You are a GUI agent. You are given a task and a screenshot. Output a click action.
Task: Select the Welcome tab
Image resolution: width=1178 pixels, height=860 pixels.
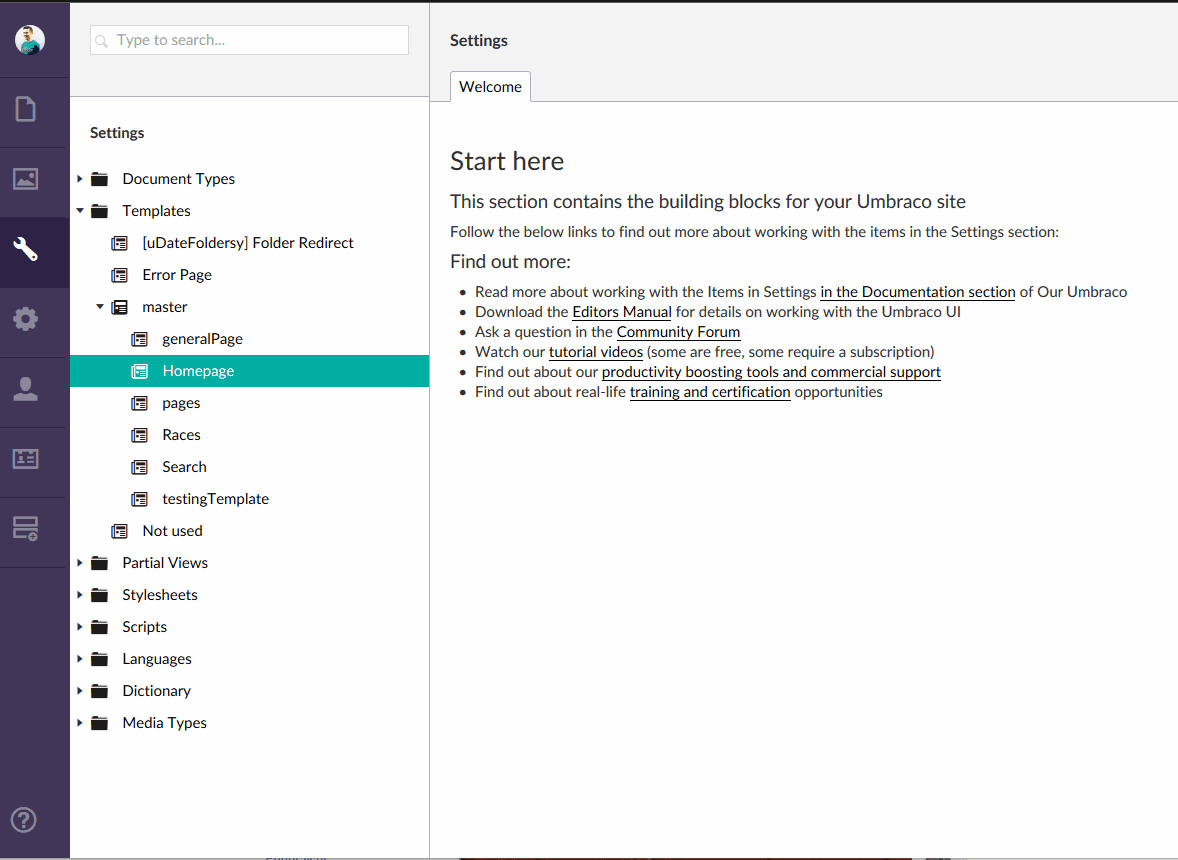pyautogui.click(x=490, y=87)
